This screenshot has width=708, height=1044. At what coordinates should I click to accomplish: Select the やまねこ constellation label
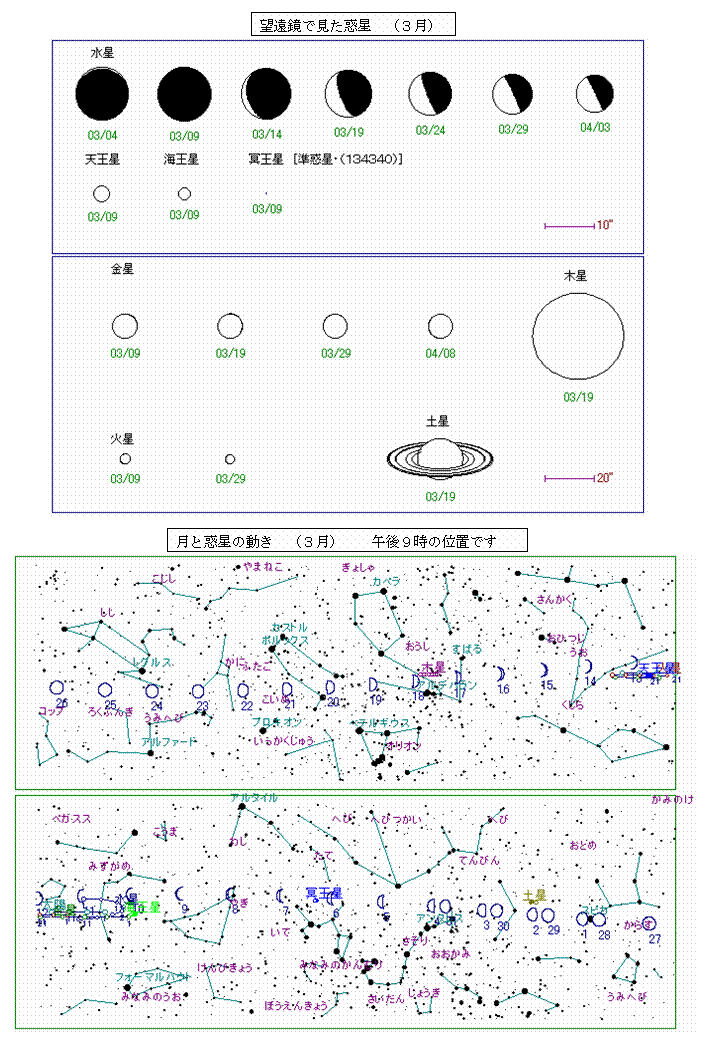point(263,567)
